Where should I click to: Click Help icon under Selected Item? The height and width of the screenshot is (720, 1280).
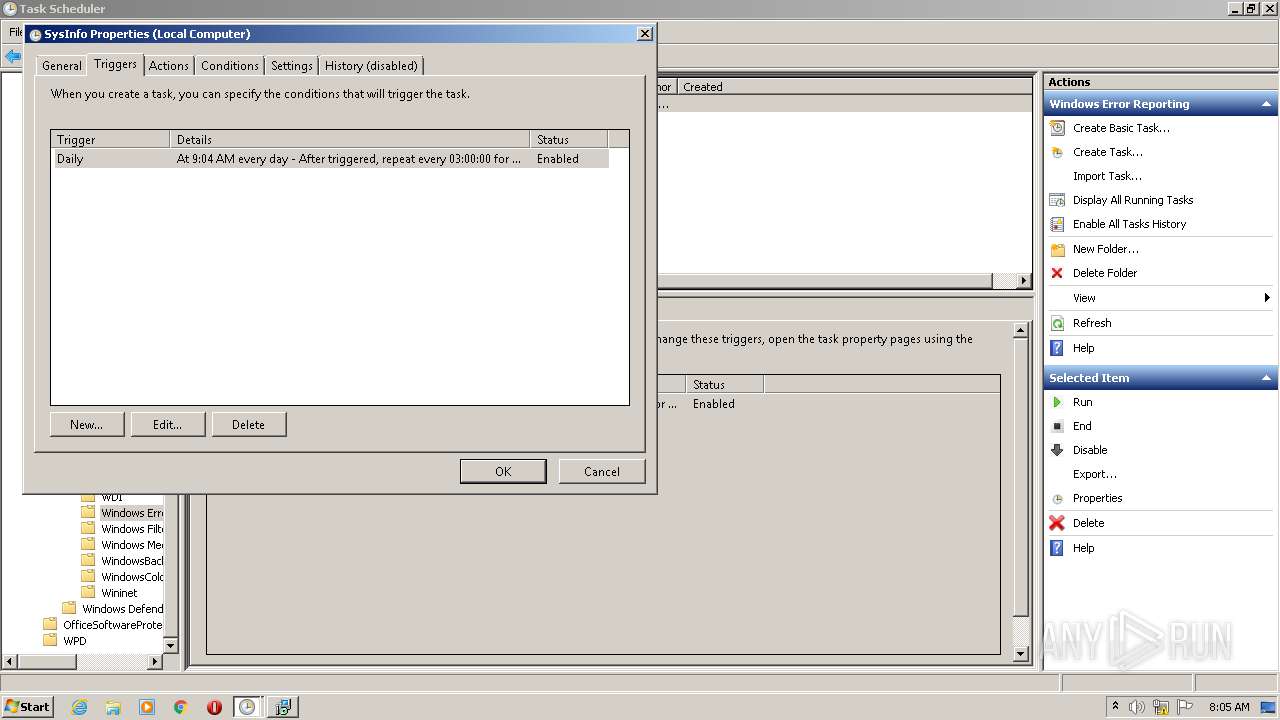tap(1057, 548)
